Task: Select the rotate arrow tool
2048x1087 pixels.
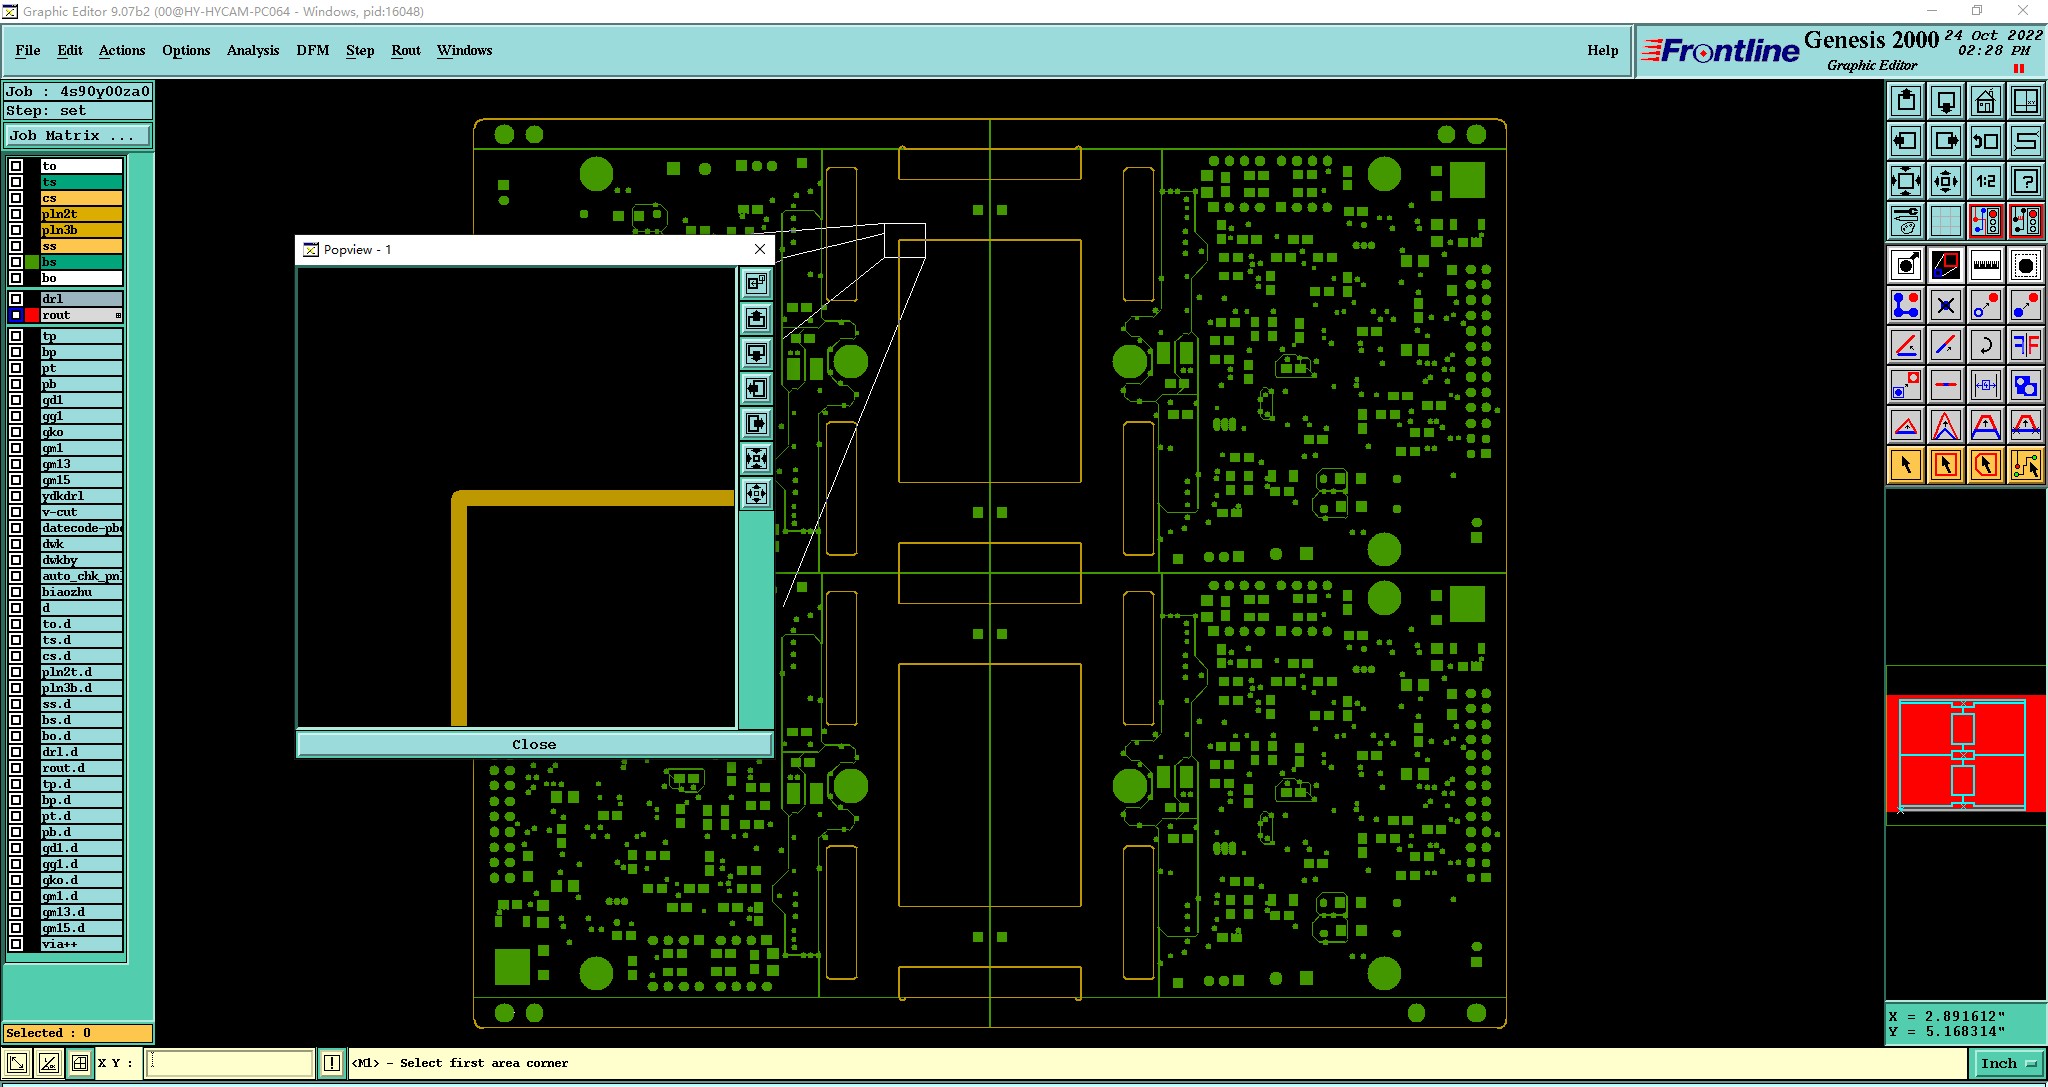Action: click(x=1985, y=345)
